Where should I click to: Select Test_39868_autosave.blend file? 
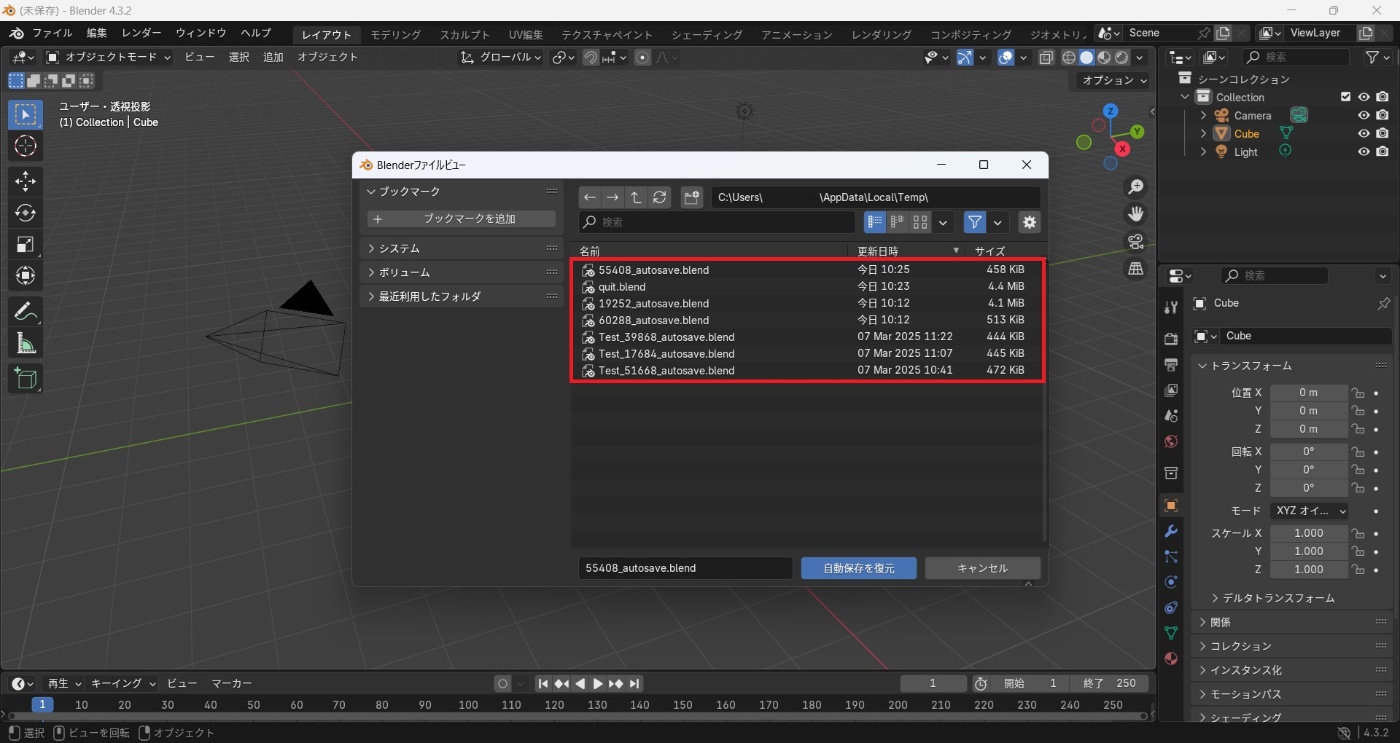coord(808,337)
